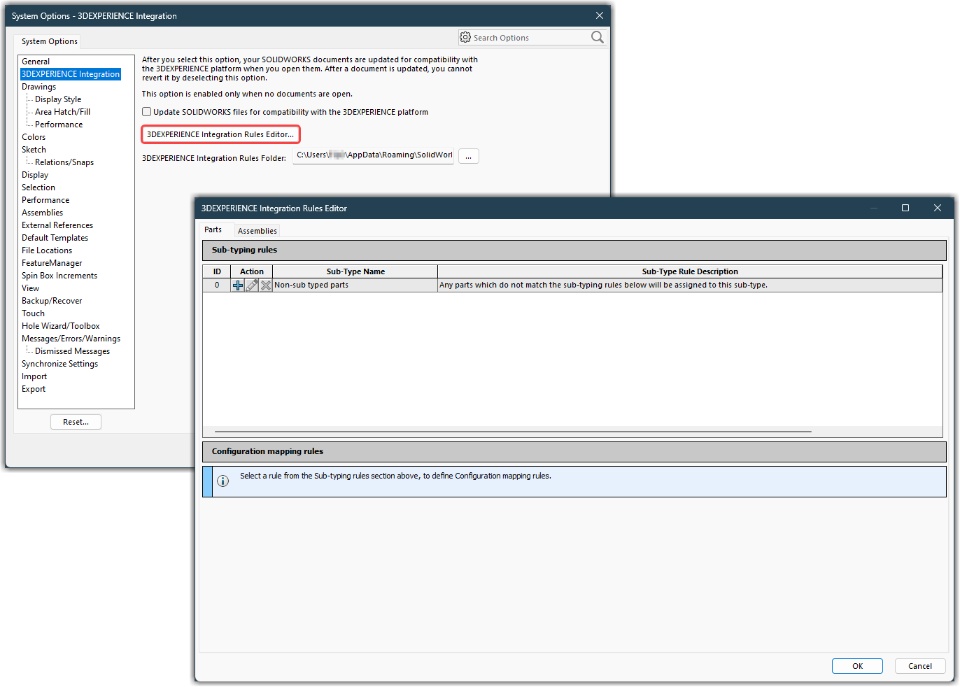Screen dimensions: 960x687
Task: Click the gear icon in Search Options box
Action: (x=465, y=37)
